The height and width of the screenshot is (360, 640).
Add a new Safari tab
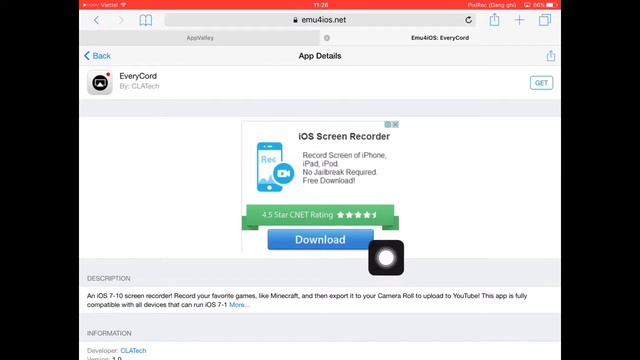point(519,20)
